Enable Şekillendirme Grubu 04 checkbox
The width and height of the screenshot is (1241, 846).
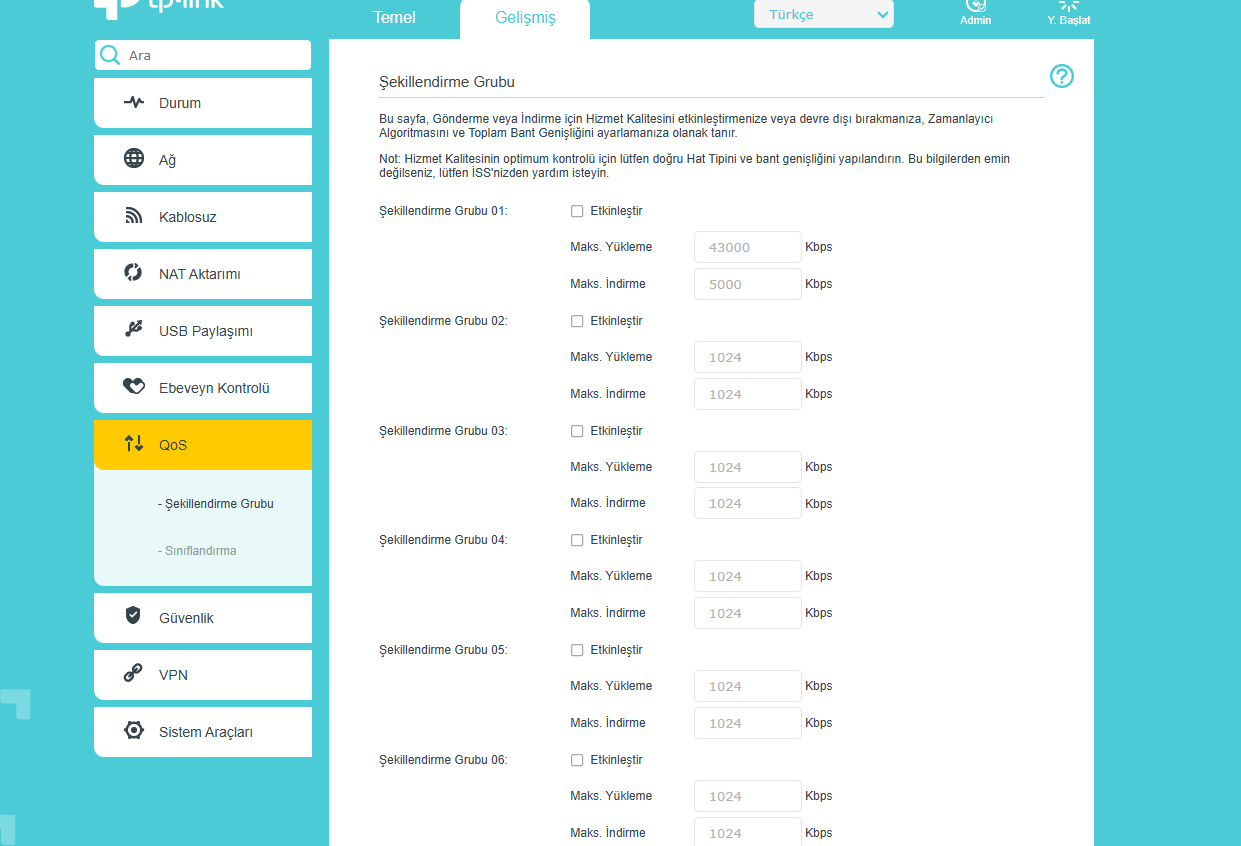coord(577,540)
